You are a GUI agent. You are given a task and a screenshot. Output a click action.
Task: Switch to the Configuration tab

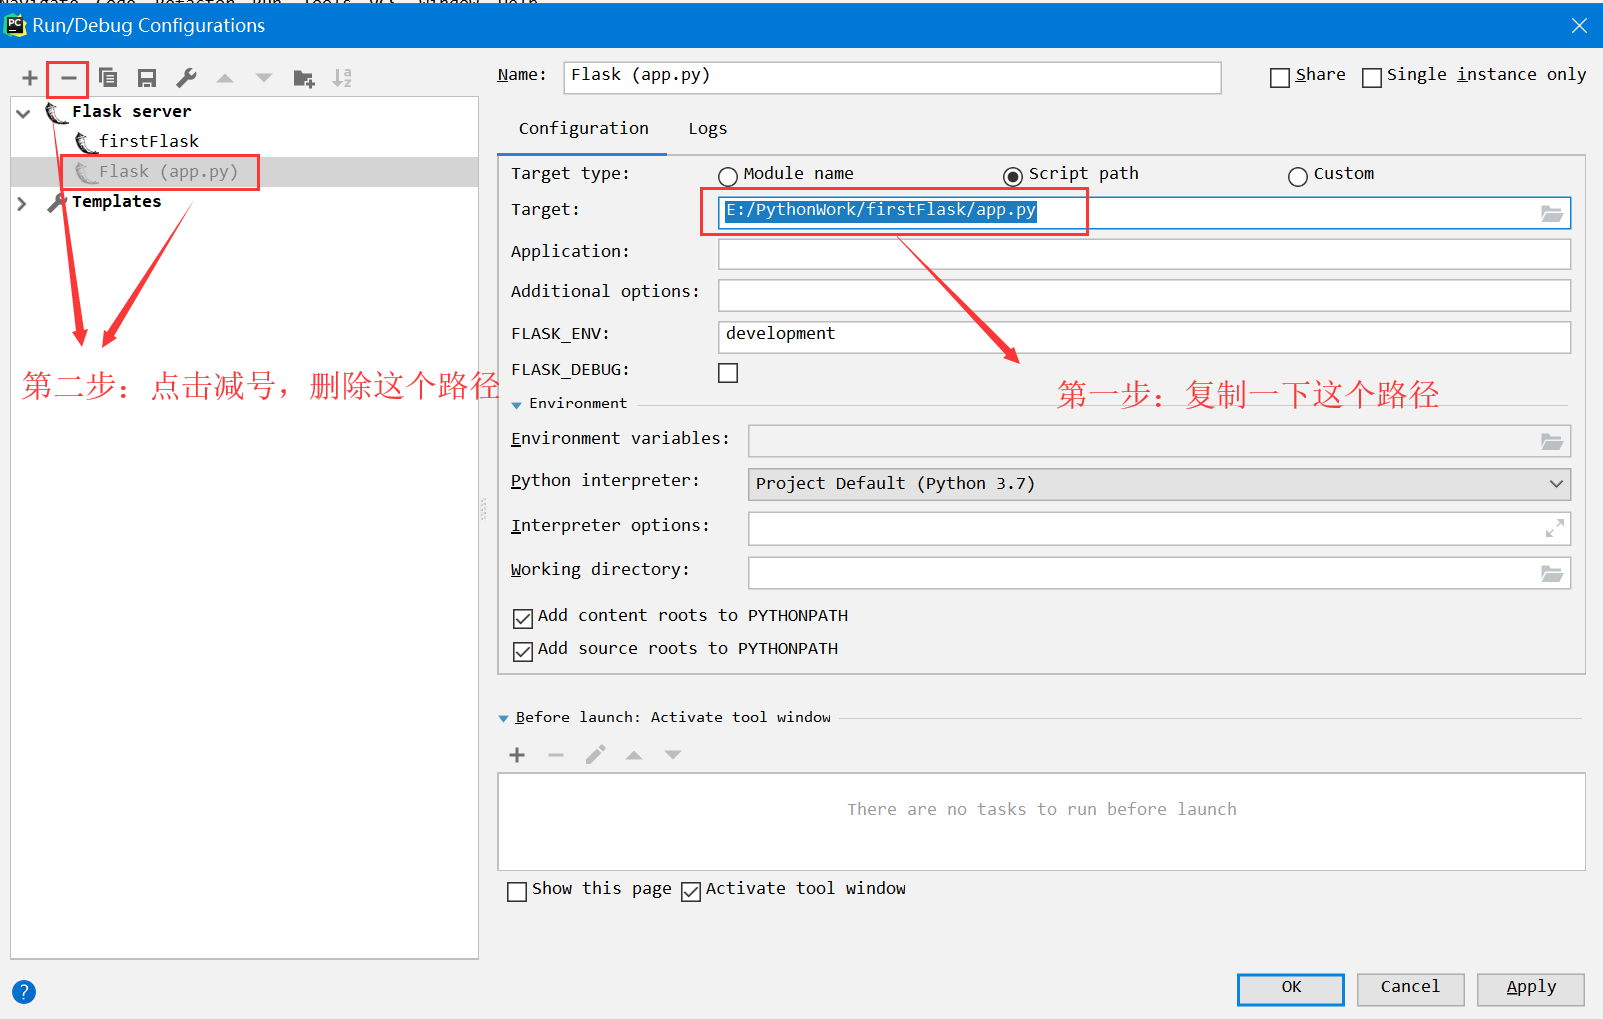tap(583, 128)
